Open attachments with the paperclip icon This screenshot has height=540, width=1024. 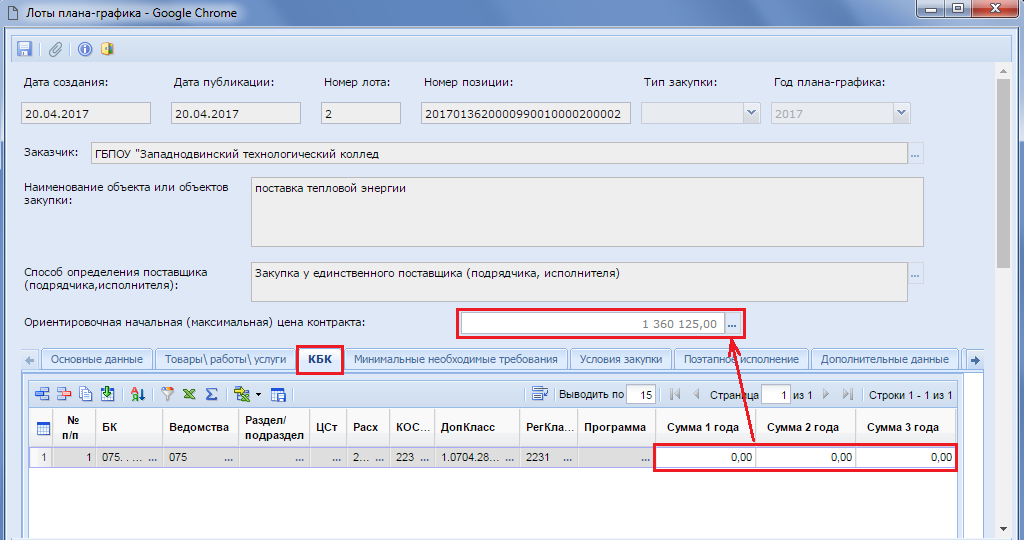56,49
